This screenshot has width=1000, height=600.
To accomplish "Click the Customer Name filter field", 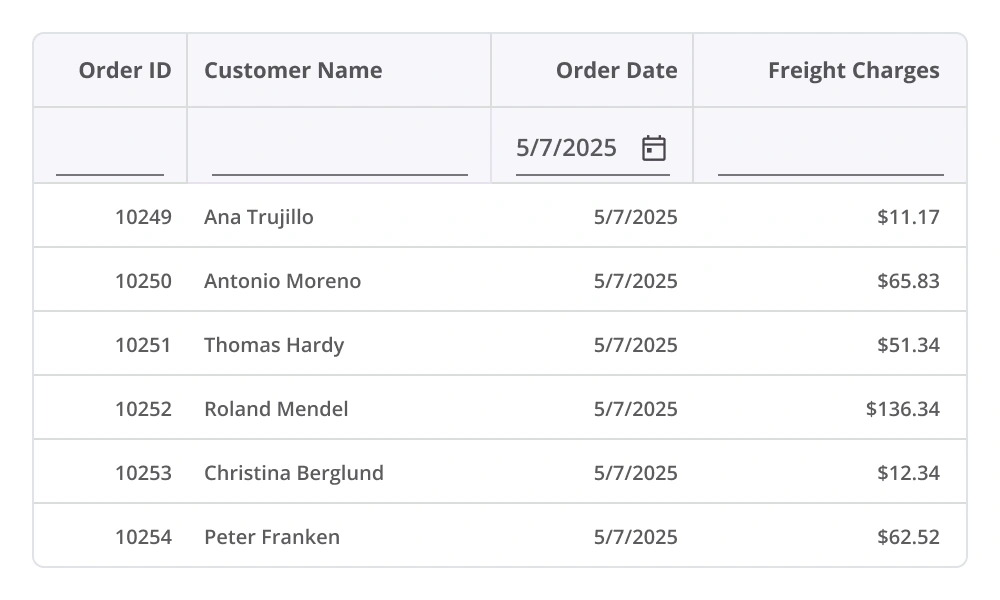I will pos(340,155).
